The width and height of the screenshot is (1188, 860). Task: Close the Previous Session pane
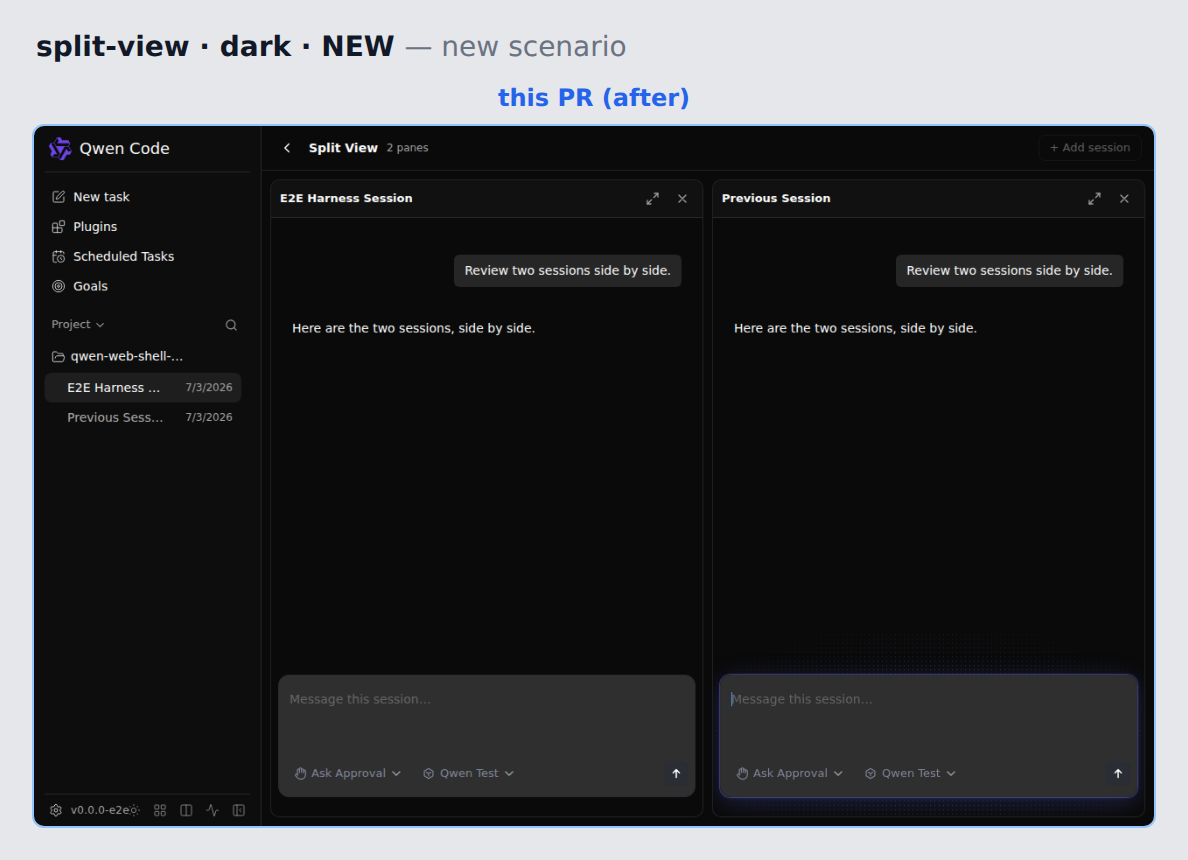click(1124, 199)
